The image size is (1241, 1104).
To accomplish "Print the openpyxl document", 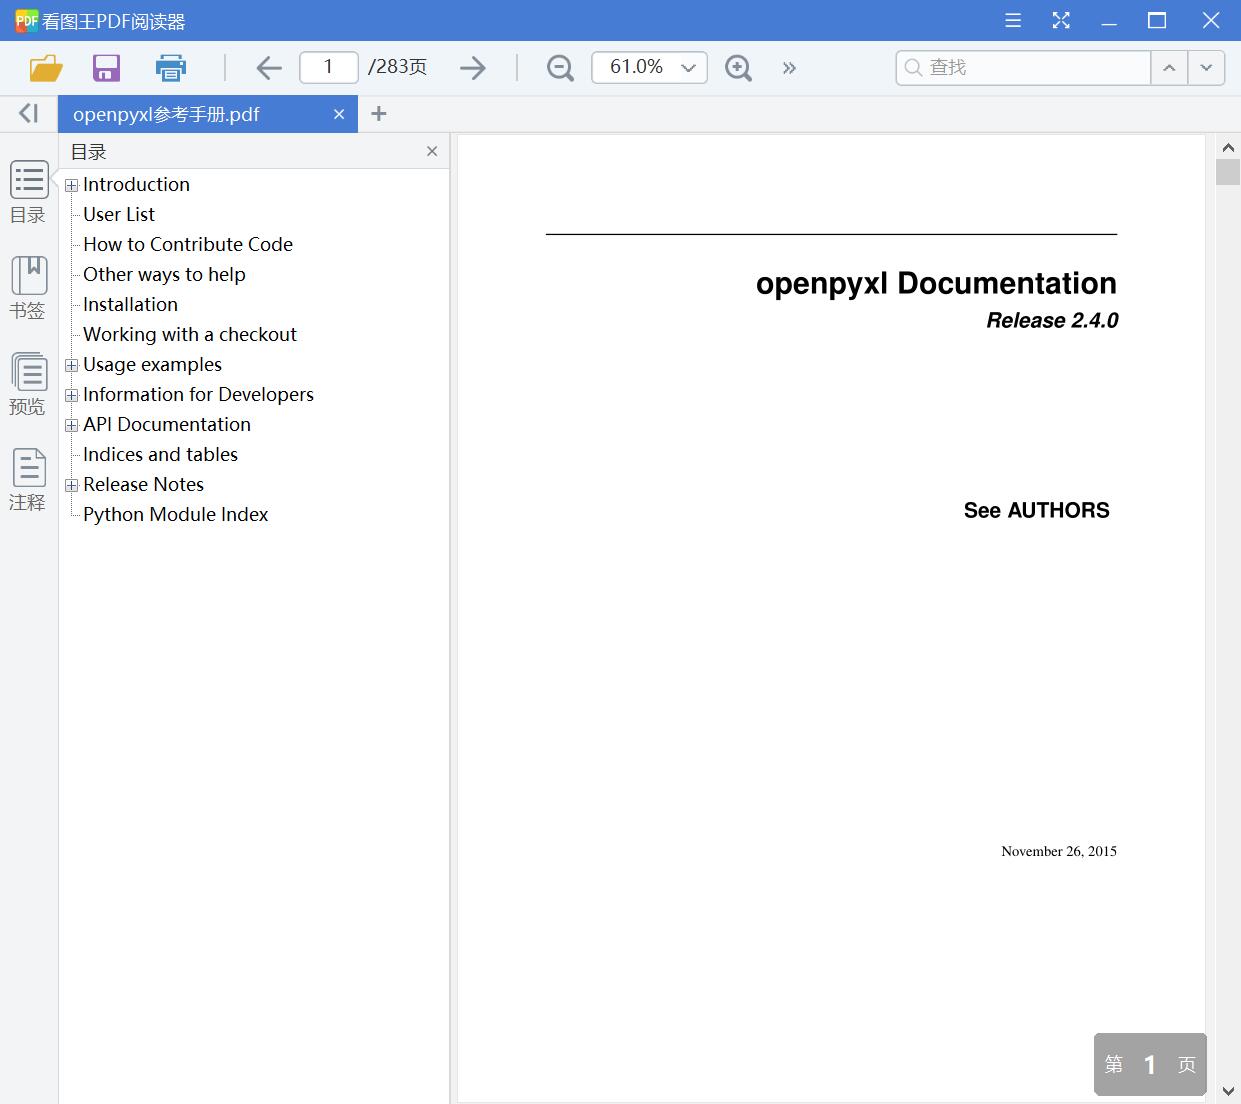I will tap(170, 67).
